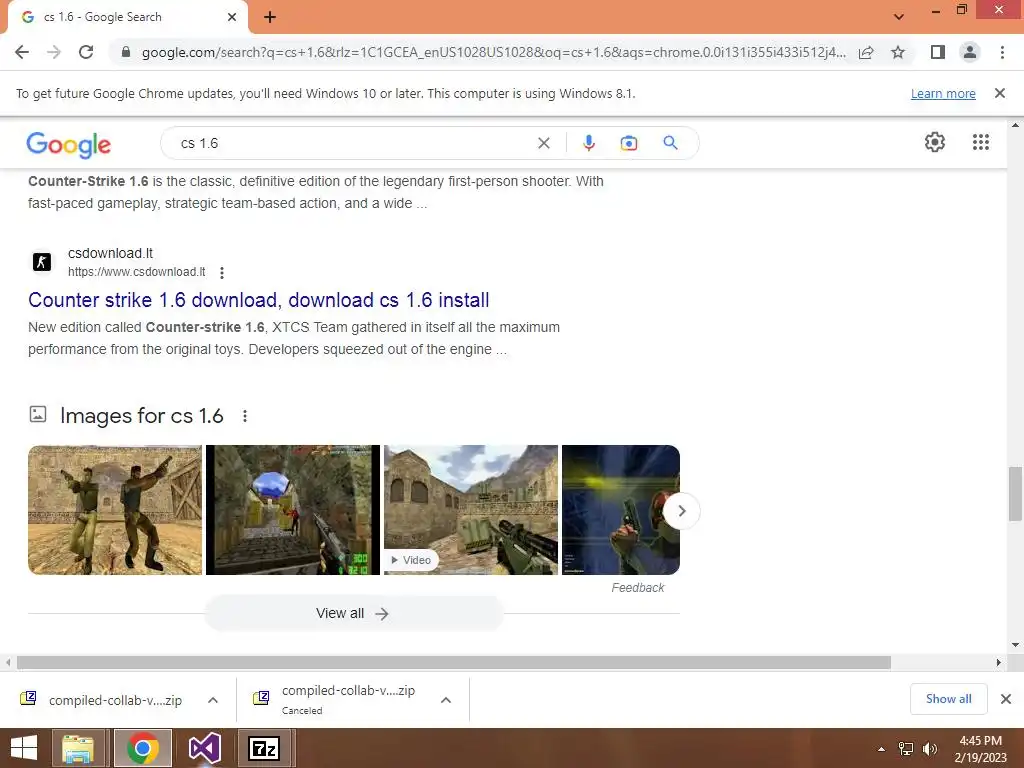Click the horizontal scrollbar thumb
The height and width of the screenshot is (768, 1024).
[453, 662]
